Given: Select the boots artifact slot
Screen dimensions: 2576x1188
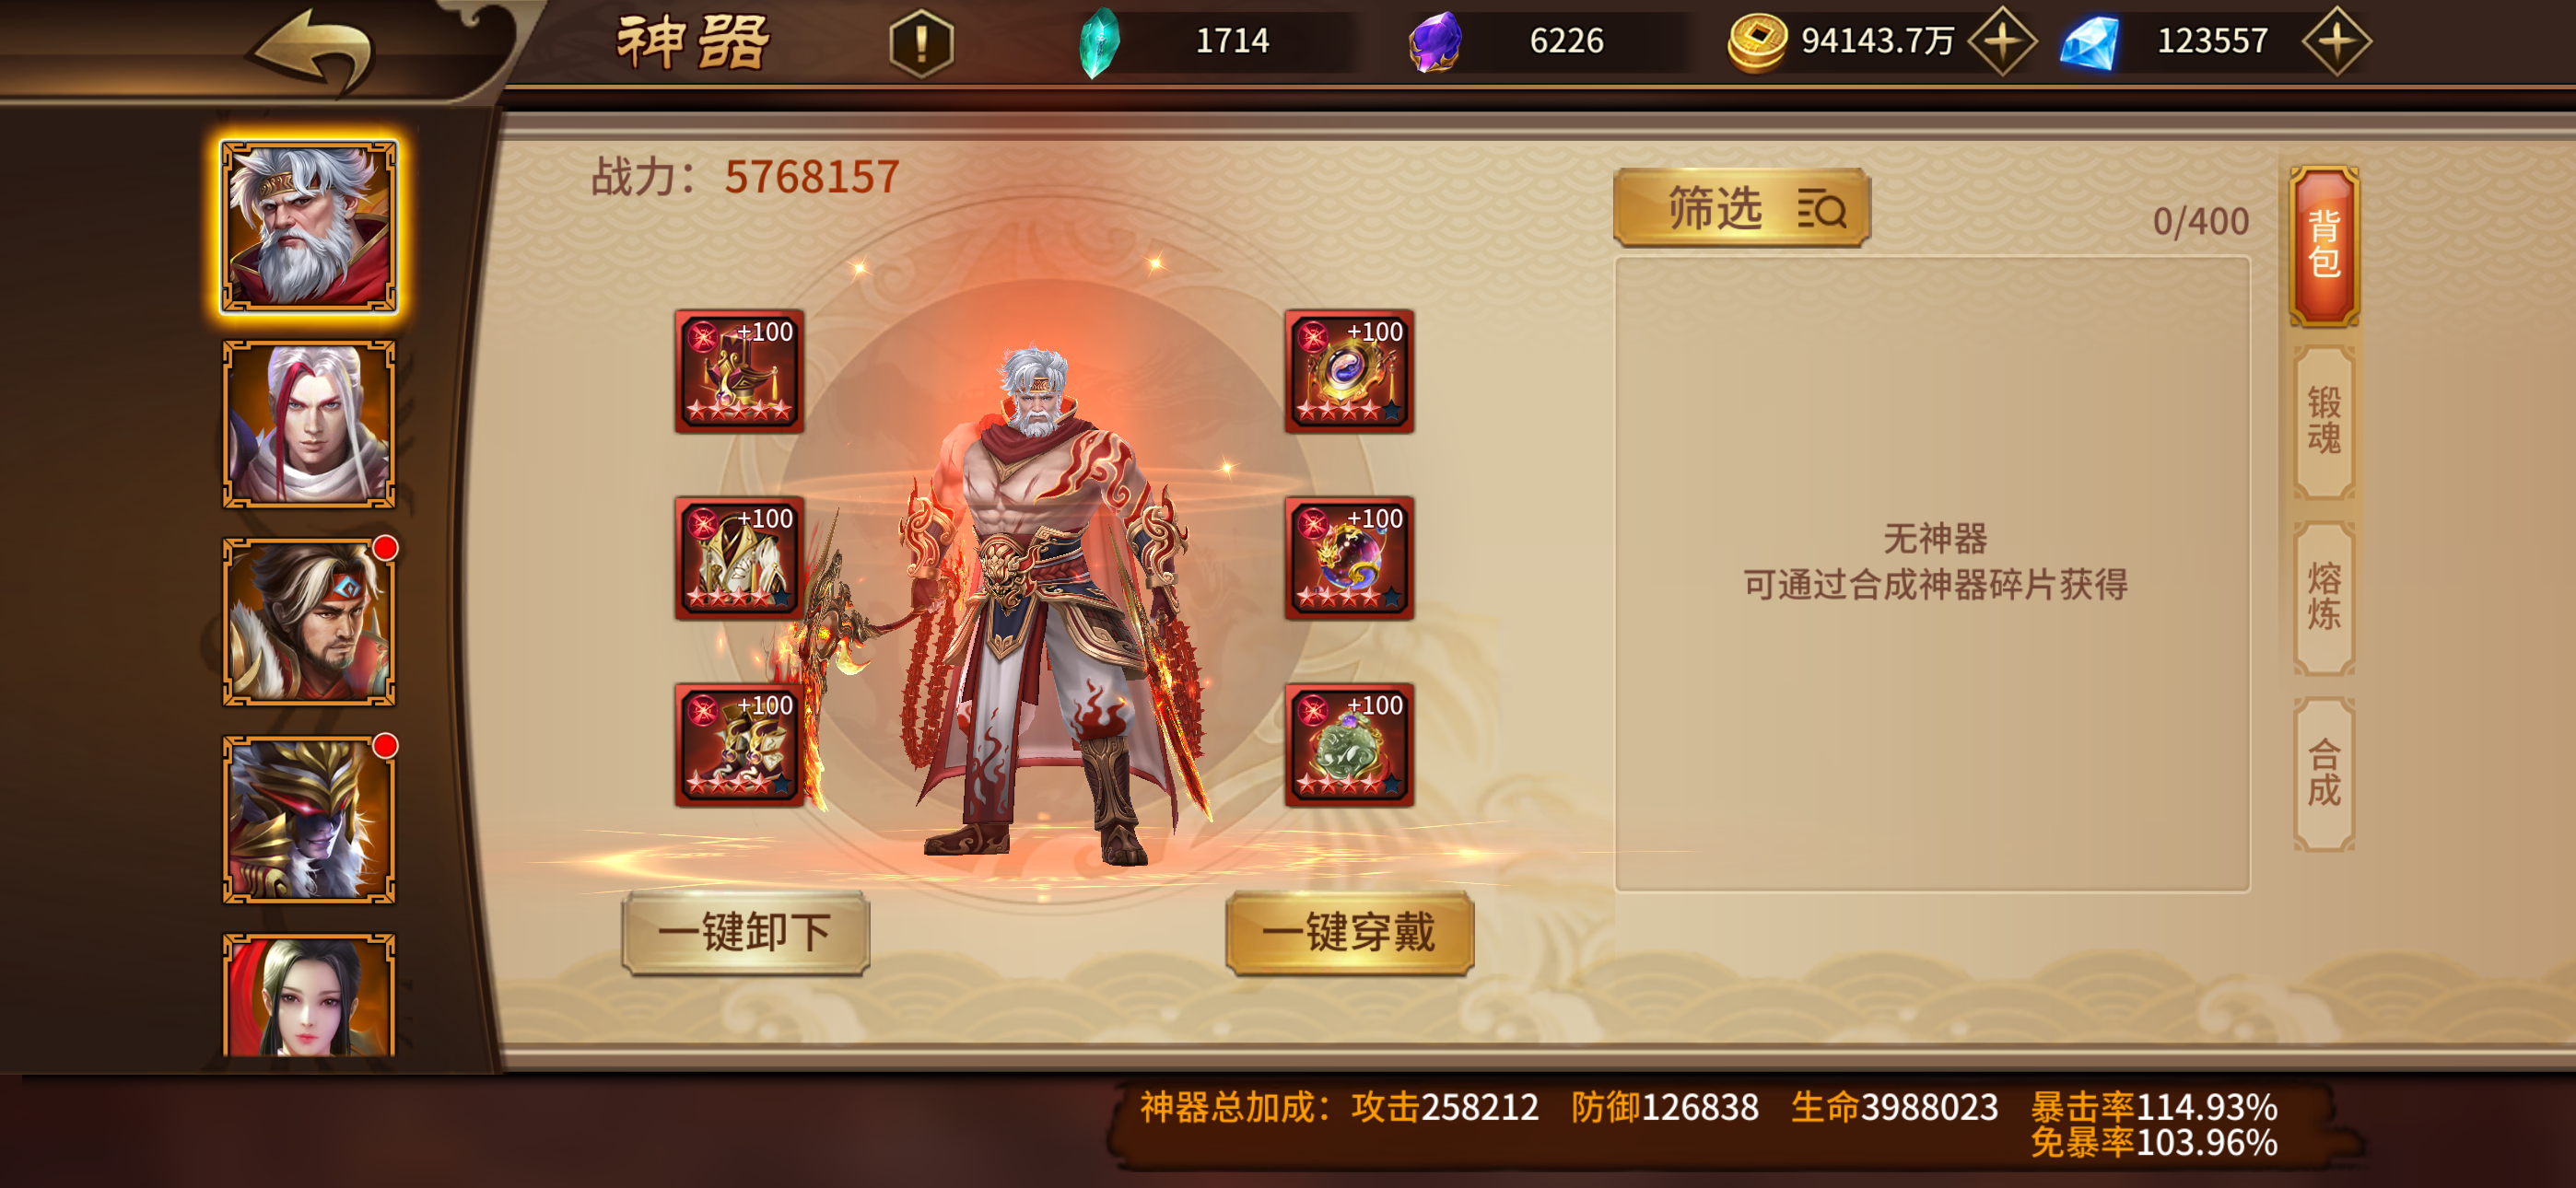Looking at the screenshot, I should (739, 371).
